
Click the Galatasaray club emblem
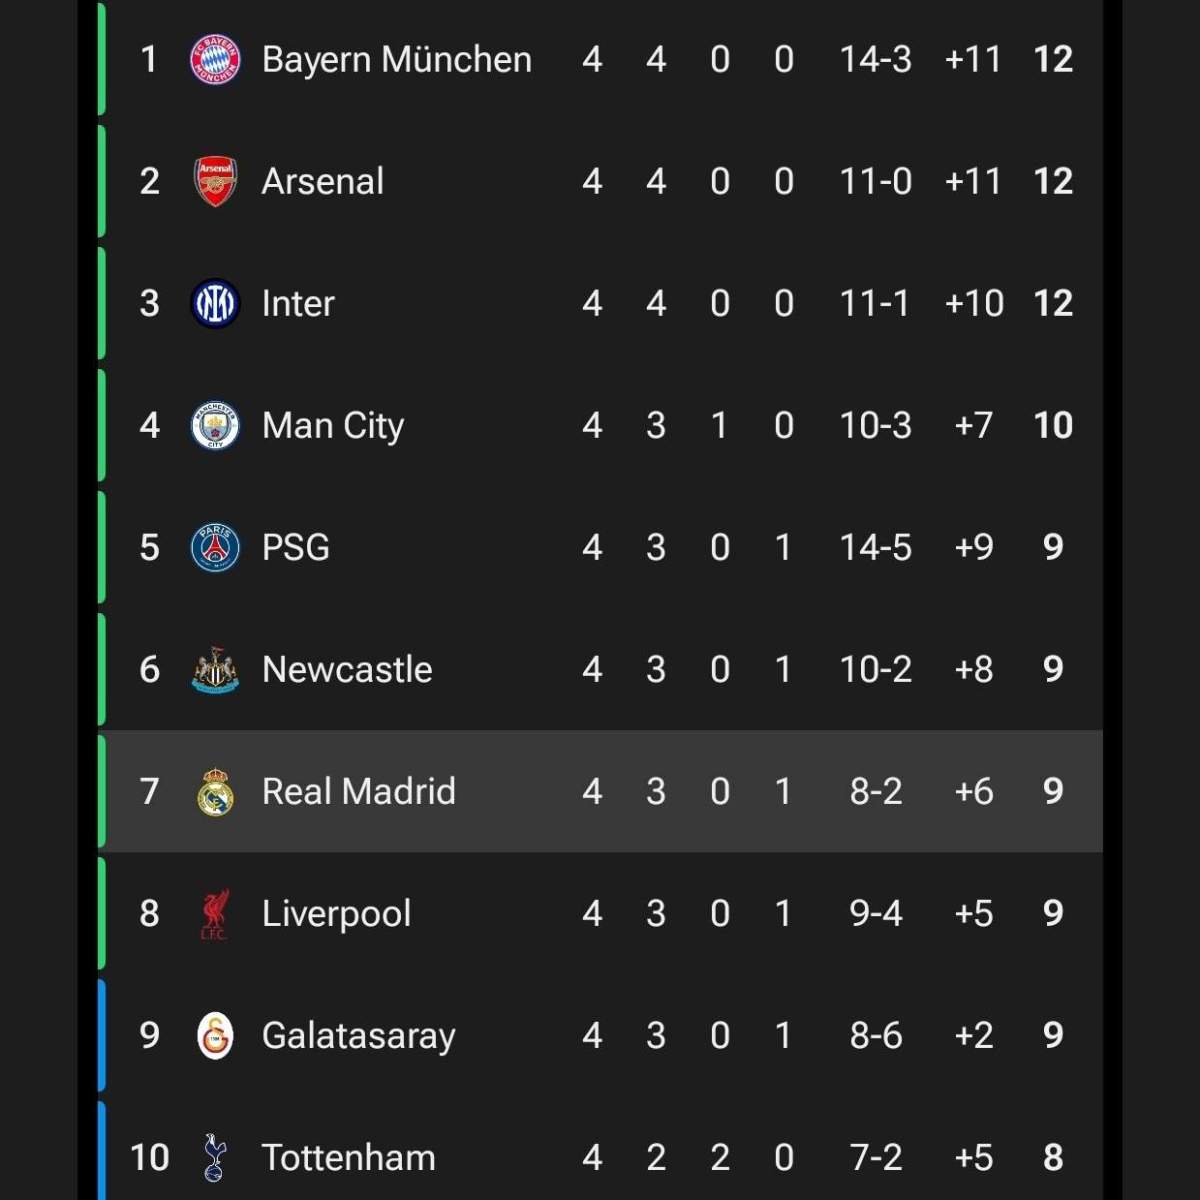point(214,1035)
